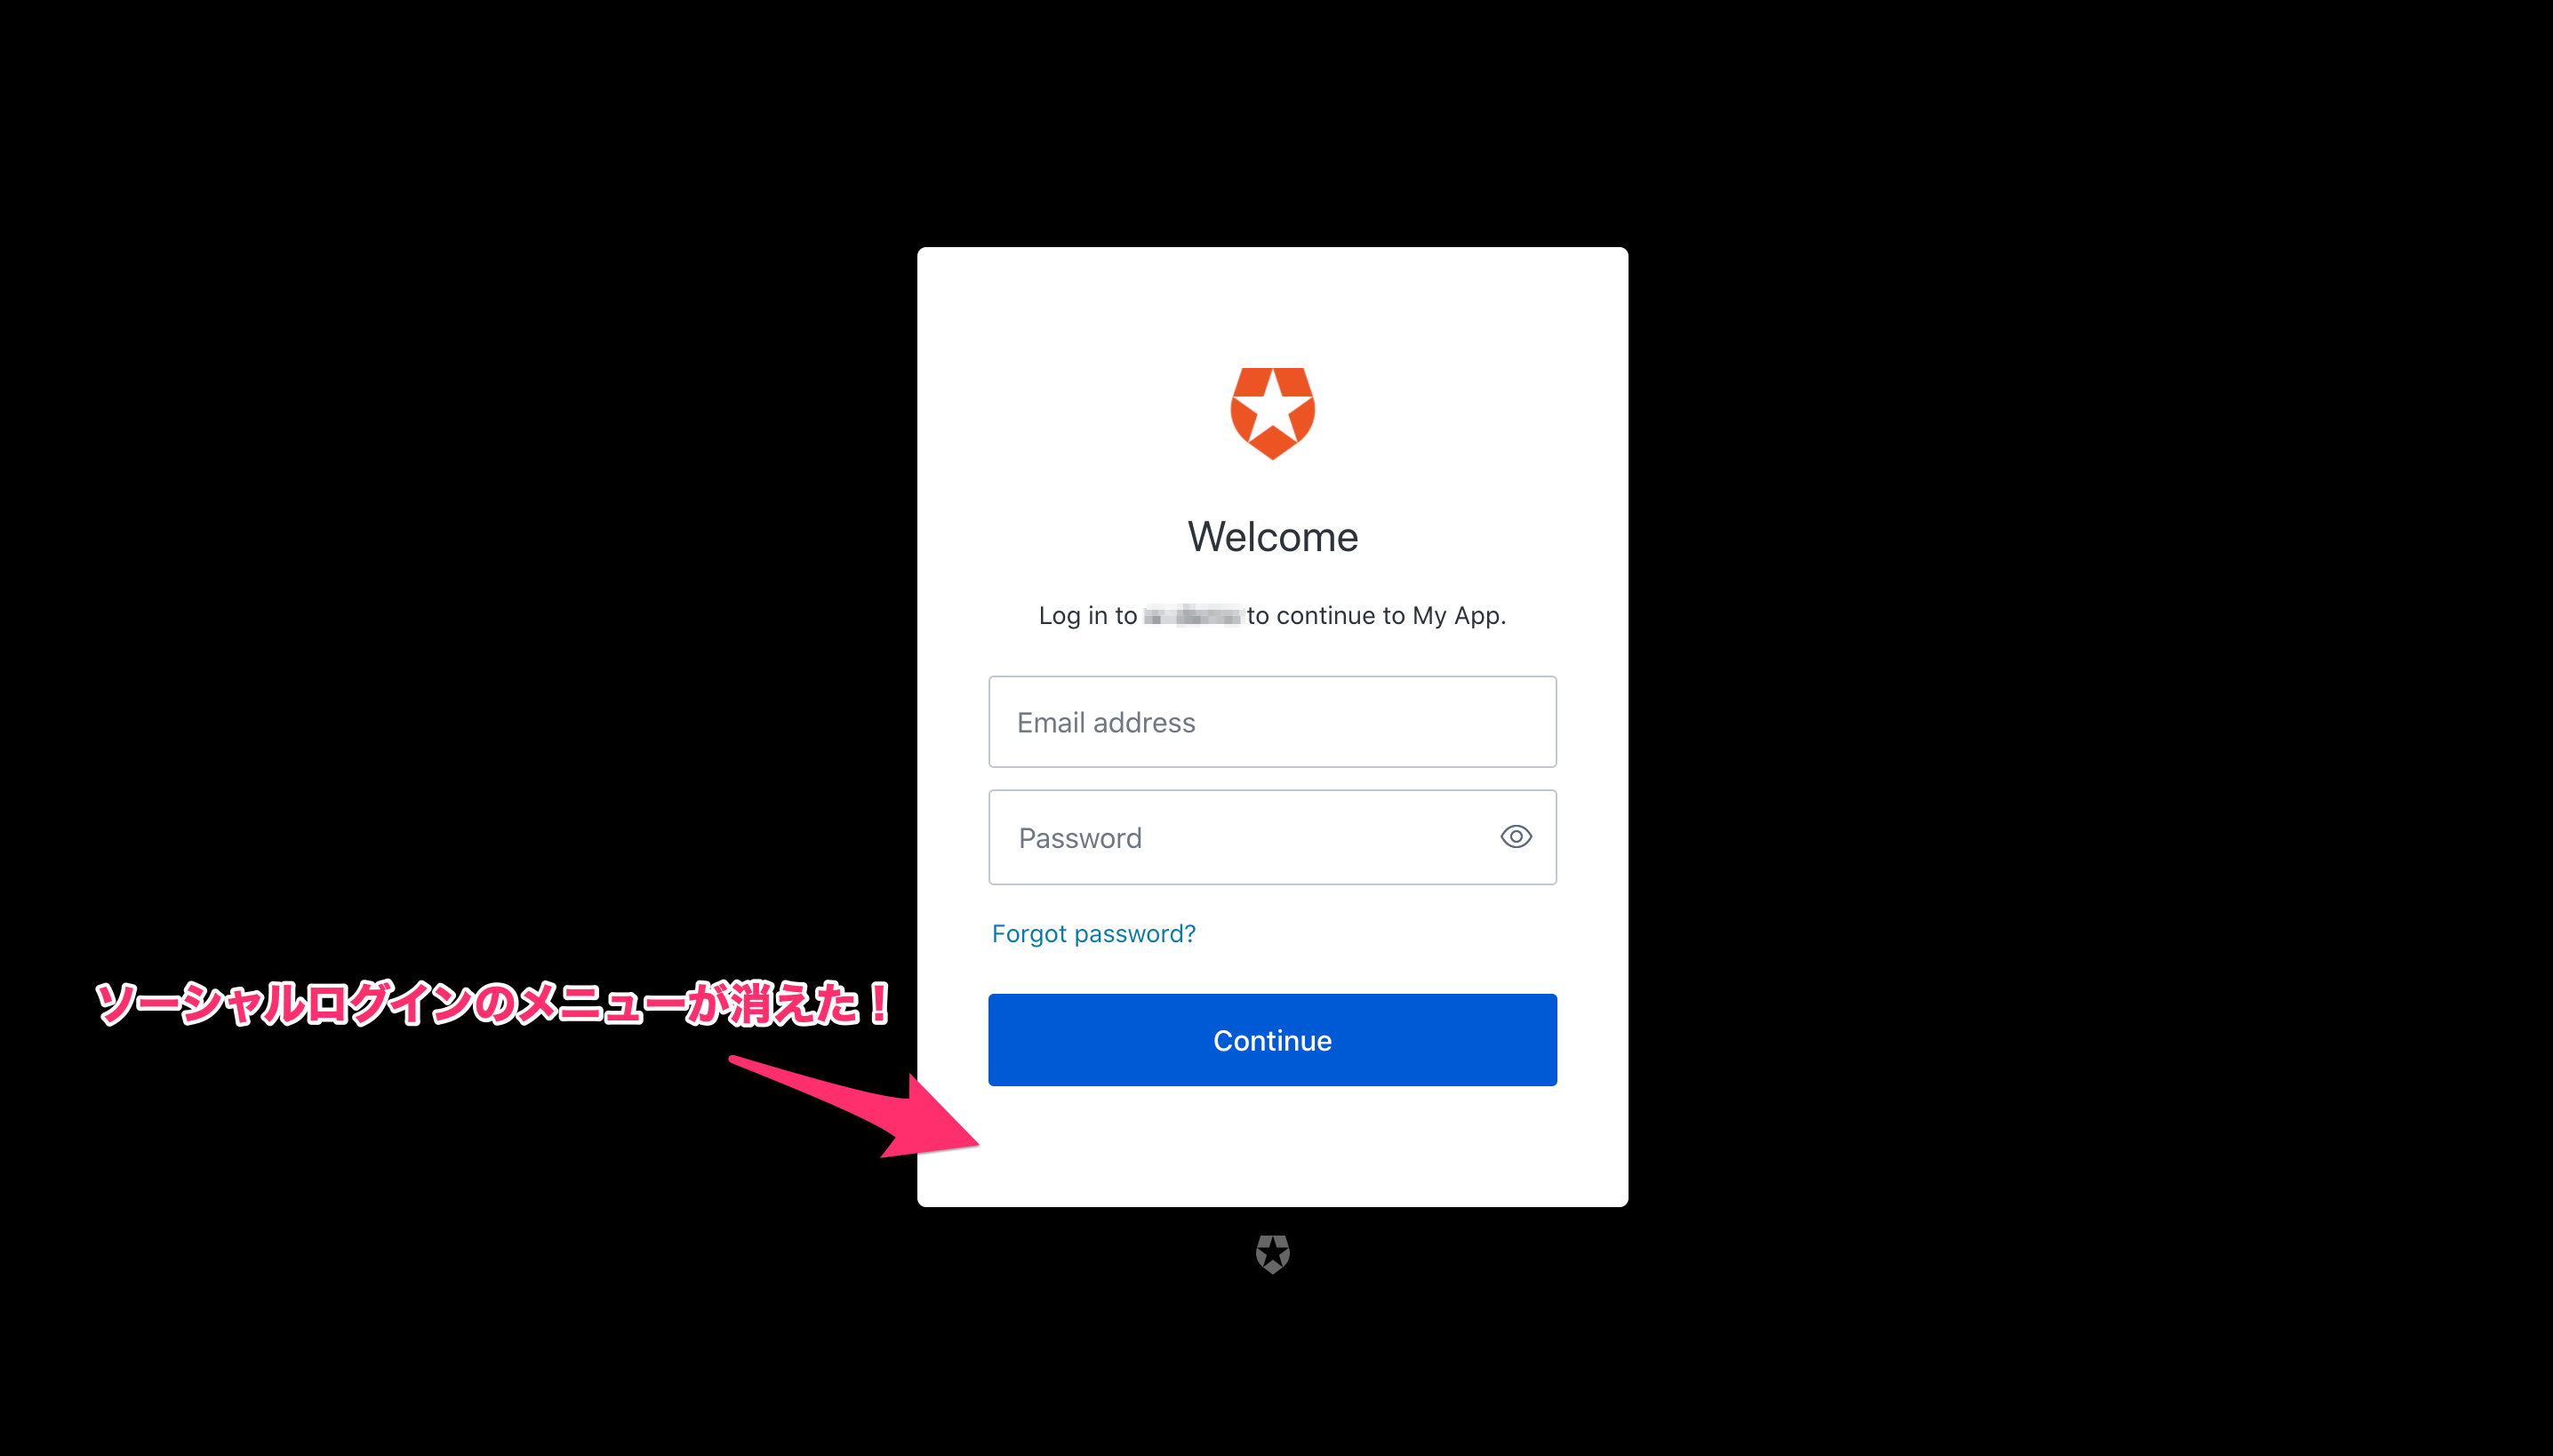Click the orange Auth0 shield logo
The image size is (2553, 1456).
pyautogui.click(x=1272, y=413)
